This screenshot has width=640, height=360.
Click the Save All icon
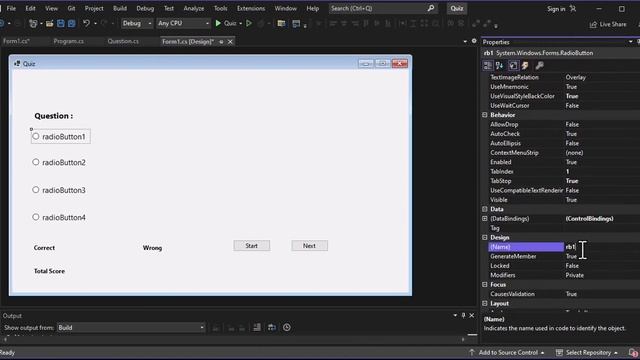point(71,23)
